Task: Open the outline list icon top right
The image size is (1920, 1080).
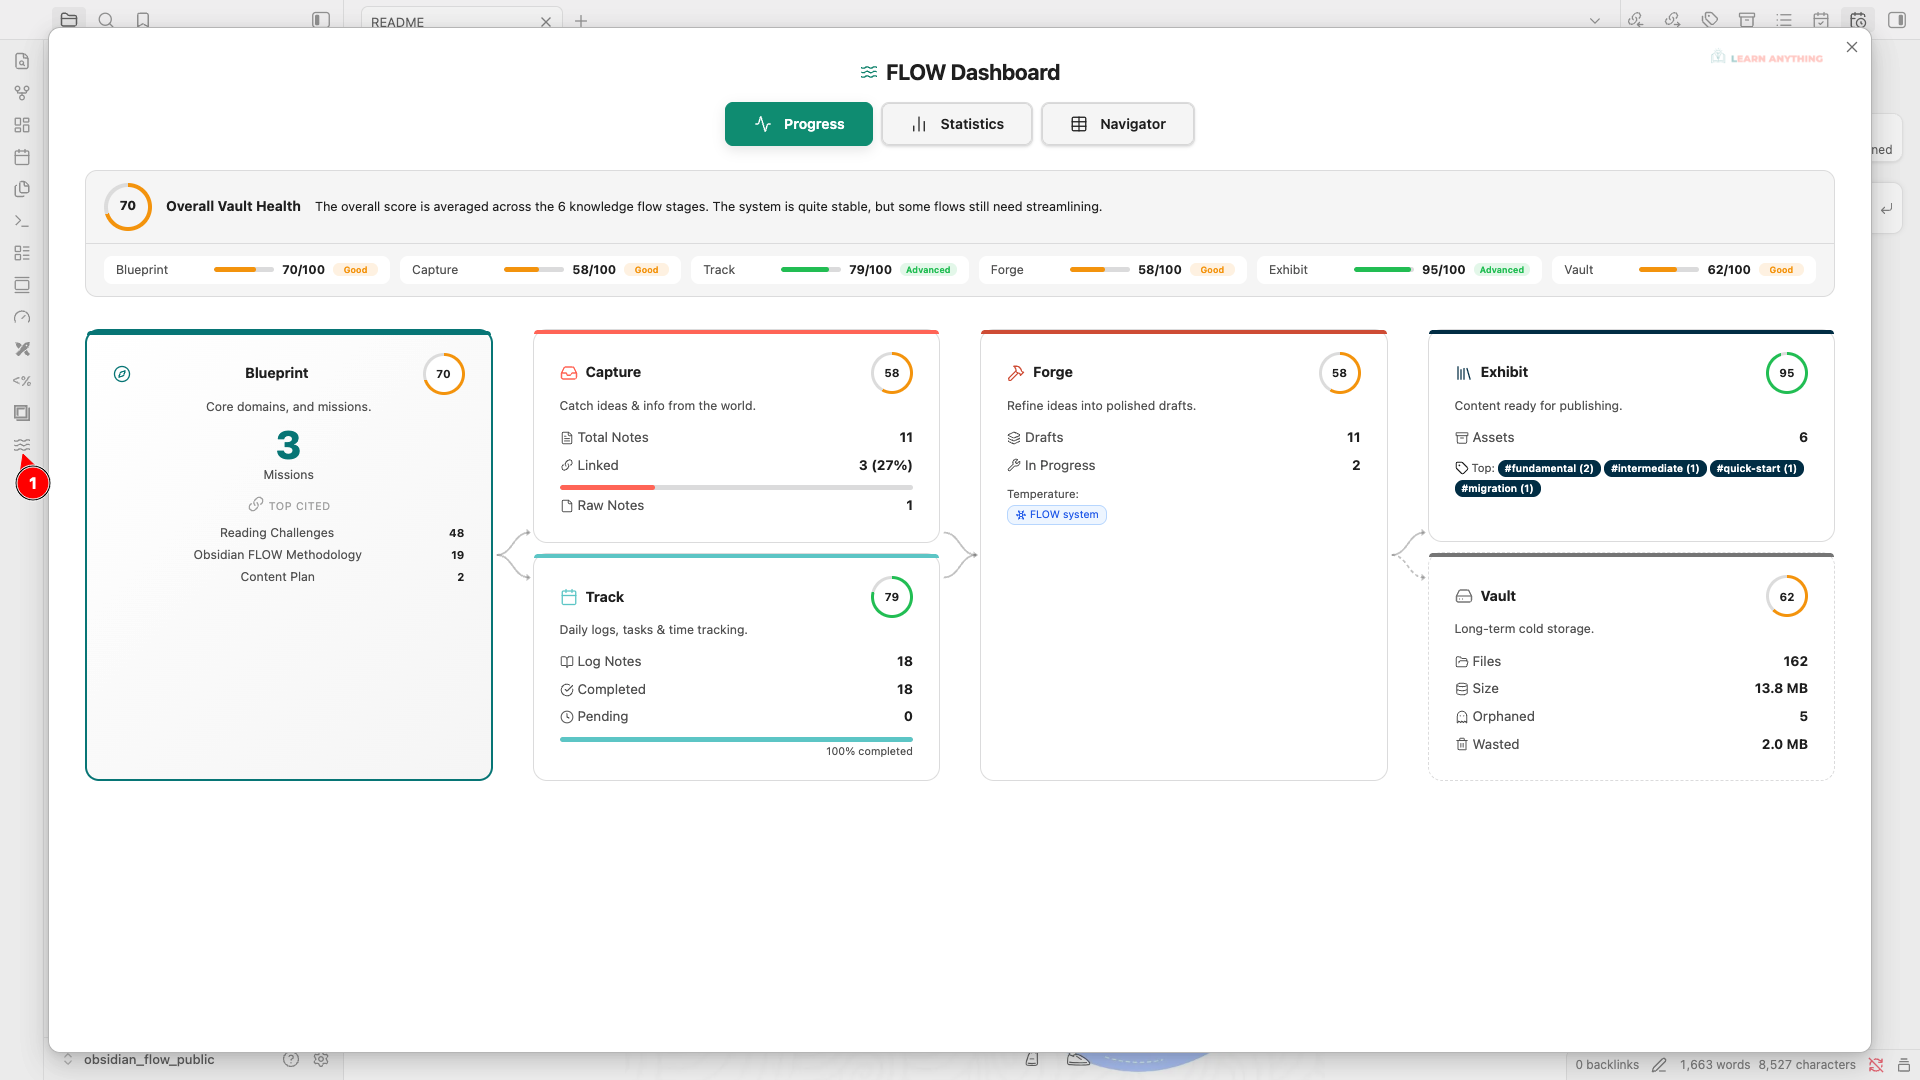Action: click(x=1782, y=19)
